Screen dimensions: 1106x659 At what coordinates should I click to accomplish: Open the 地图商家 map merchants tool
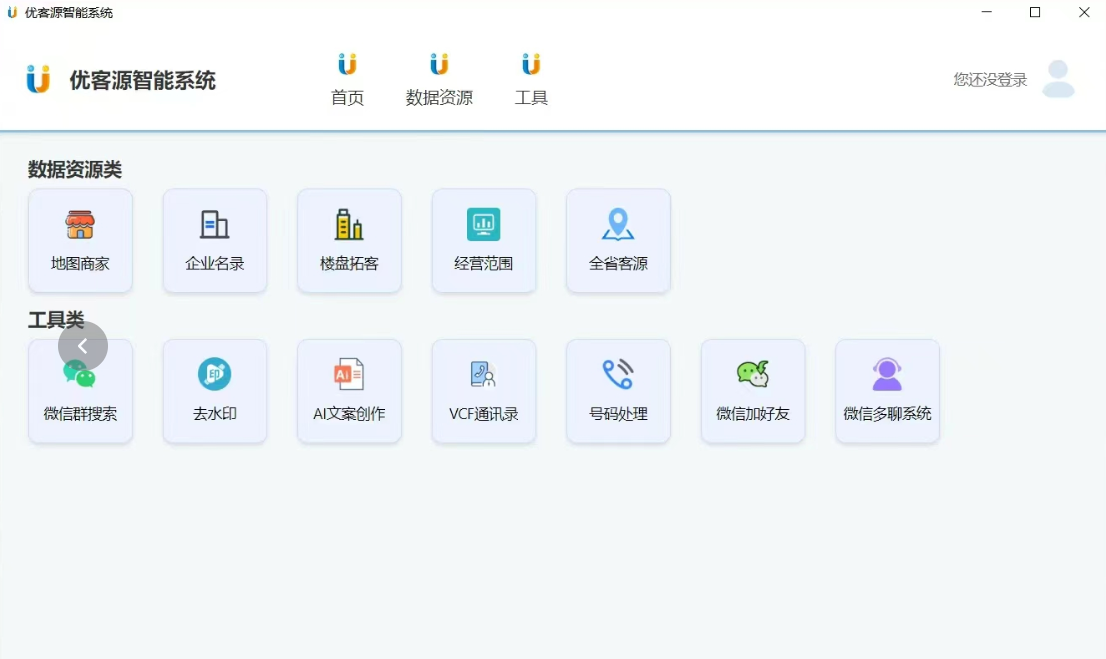click(80, 240)
